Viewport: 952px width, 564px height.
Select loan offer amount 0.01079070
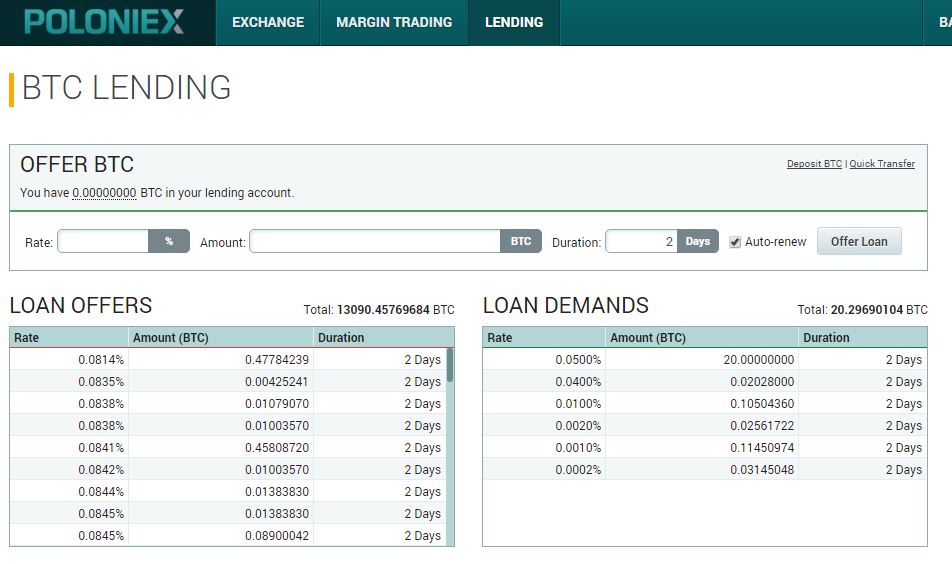point(277,403)
